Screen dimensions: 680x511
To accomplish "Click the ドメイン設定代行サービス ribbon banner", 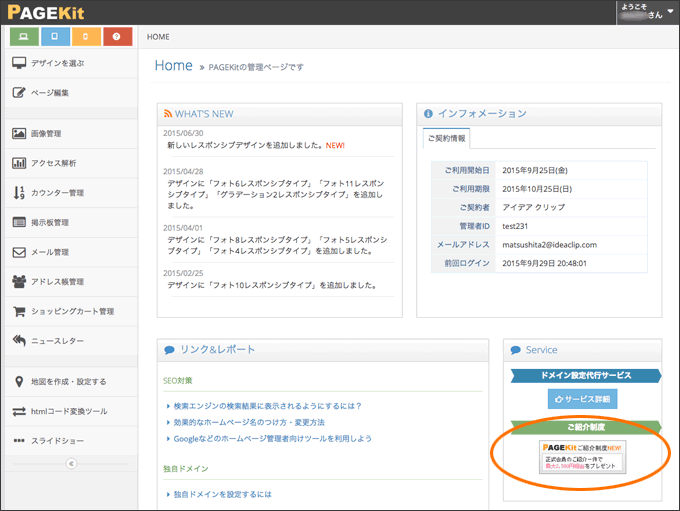I will point(586,376).
